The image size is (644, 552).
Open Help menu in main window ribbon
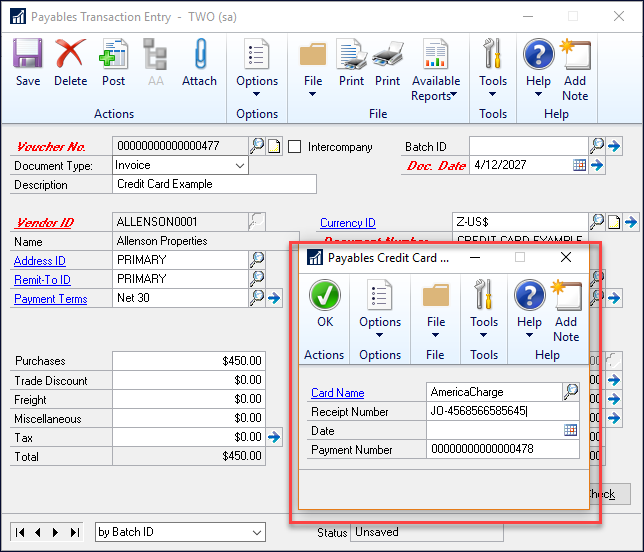click(x=538, y=68)
